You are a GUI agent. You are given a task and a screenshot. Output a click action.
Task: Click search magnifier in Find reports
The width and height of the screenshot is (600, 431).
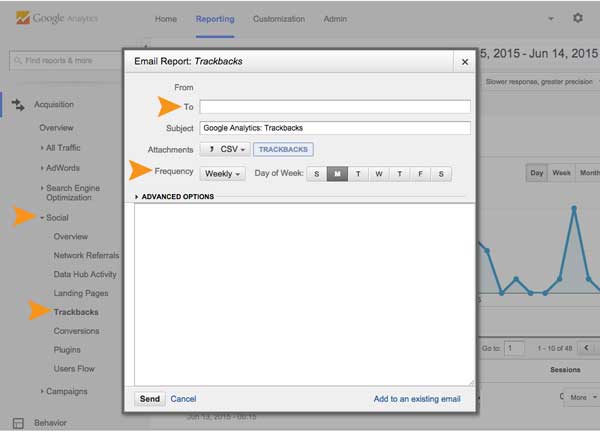18,60
